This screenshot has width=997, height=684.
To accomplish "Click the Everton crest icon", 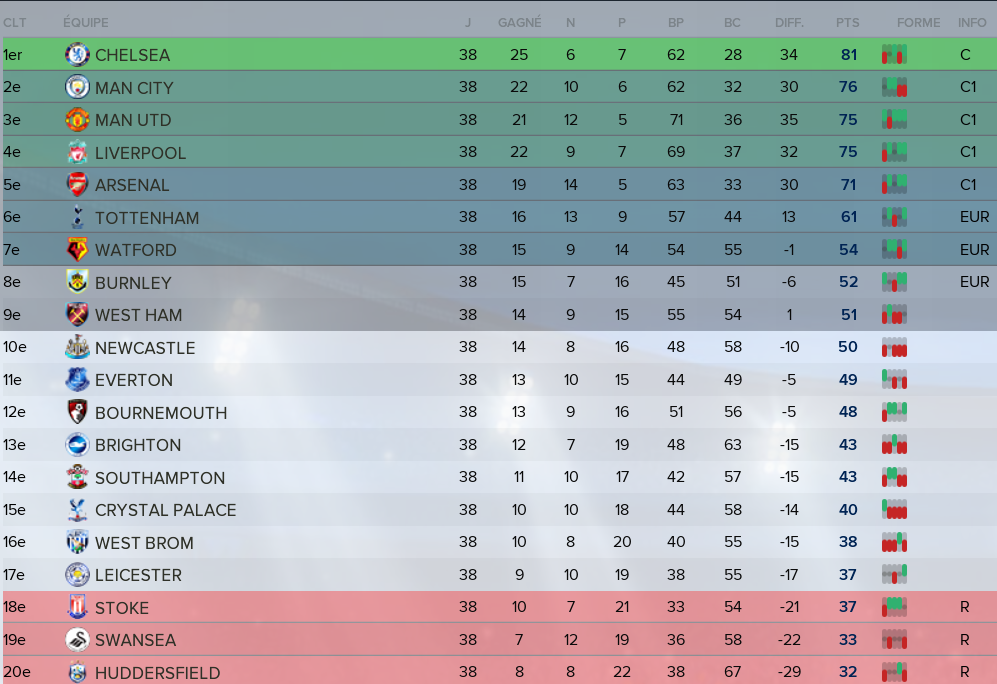I will click(x=77, y=380).
